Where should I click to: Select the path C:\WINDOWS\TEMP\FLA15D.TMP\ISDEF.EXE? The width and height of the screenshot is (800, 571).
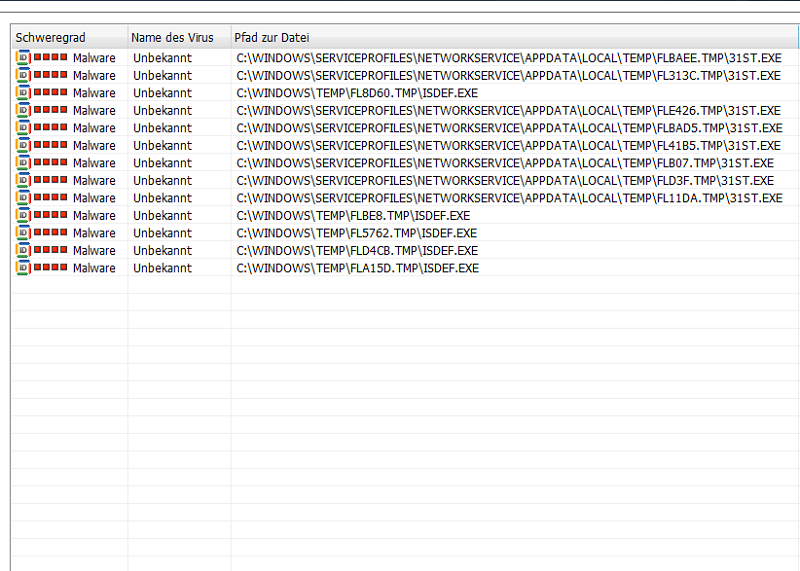point(358,268)
